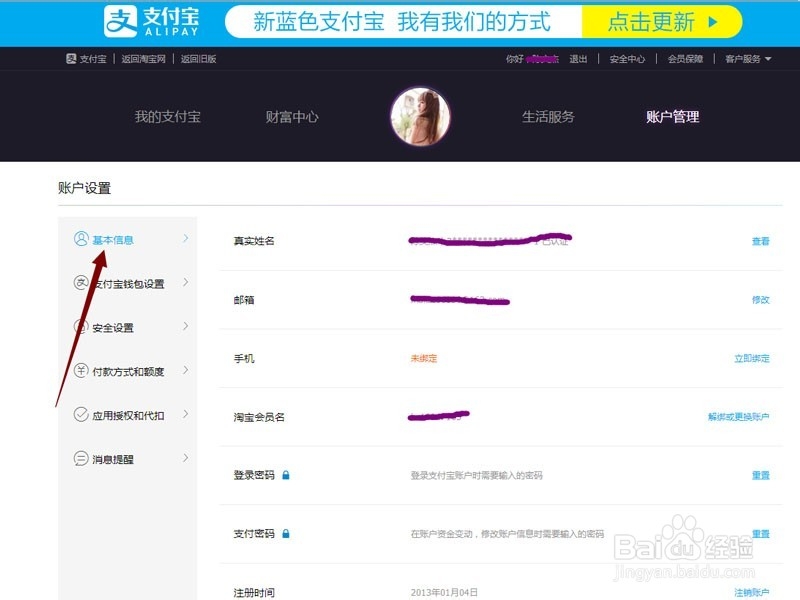Image resolution: width=800 pixels, height=600 pixels.
Task: Click the lock icon next to 支付密码
Action: point(286,534)
